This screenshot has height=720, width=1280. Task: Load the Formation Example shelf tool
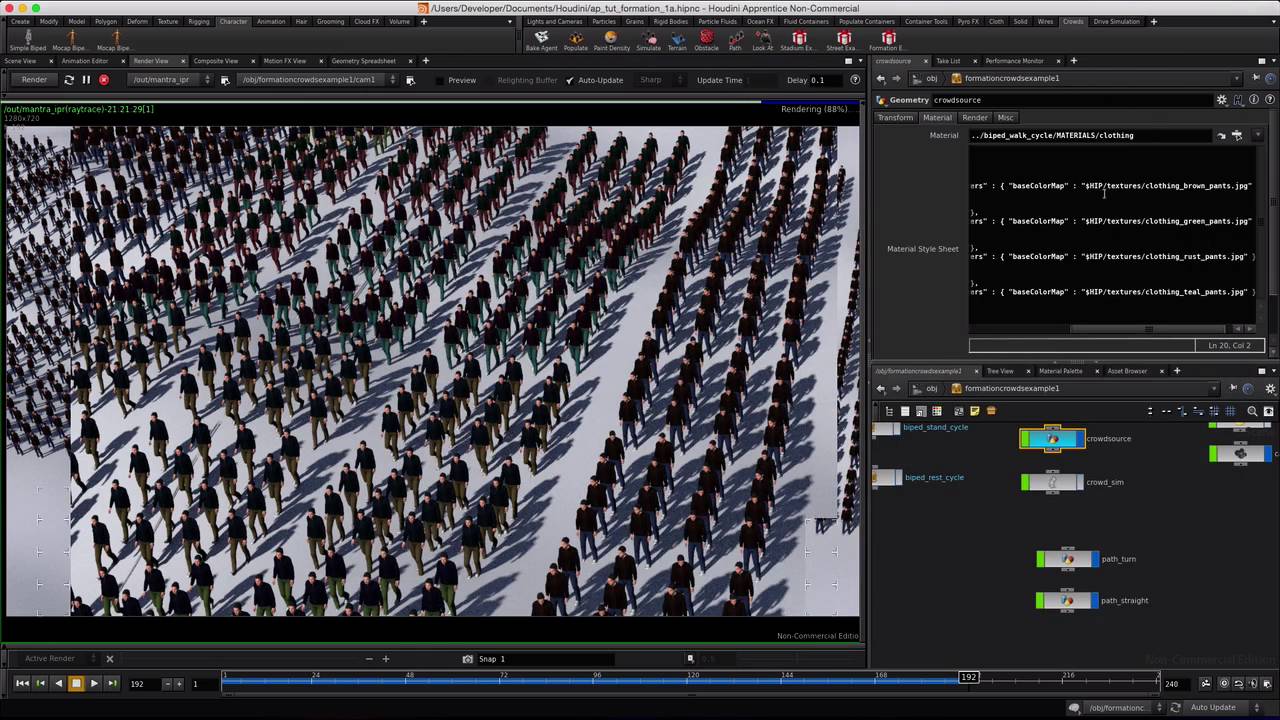(x=888, y=40)
